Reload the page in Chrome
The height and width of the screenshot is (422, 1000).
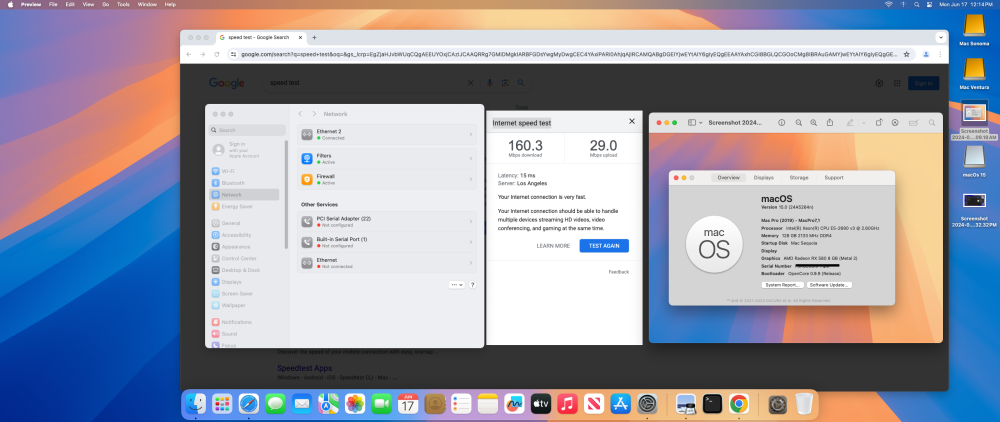[x=217, y=55]
